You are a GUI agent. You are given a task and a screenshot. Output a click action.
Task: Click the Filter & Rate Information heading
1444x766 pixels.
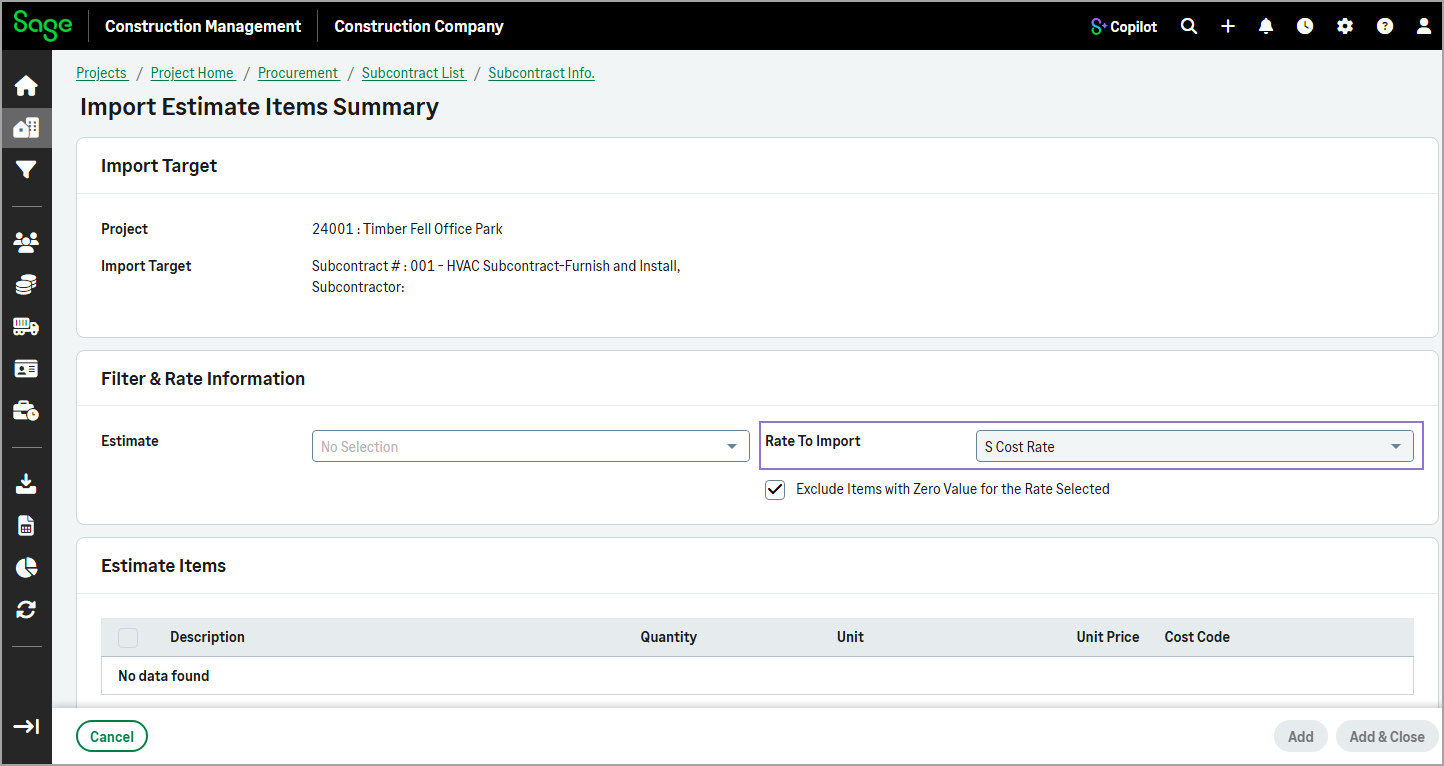pyautogui.click(x=203, y=379)
